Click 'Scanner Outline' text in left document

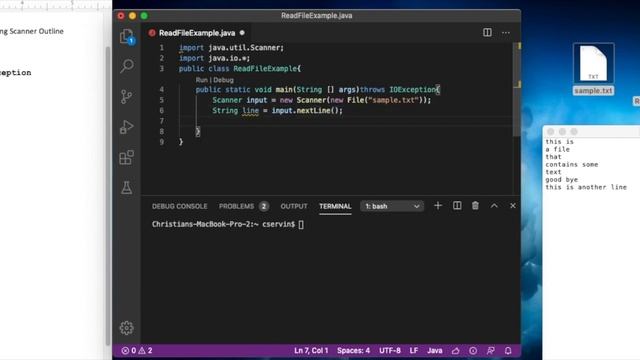36,31
